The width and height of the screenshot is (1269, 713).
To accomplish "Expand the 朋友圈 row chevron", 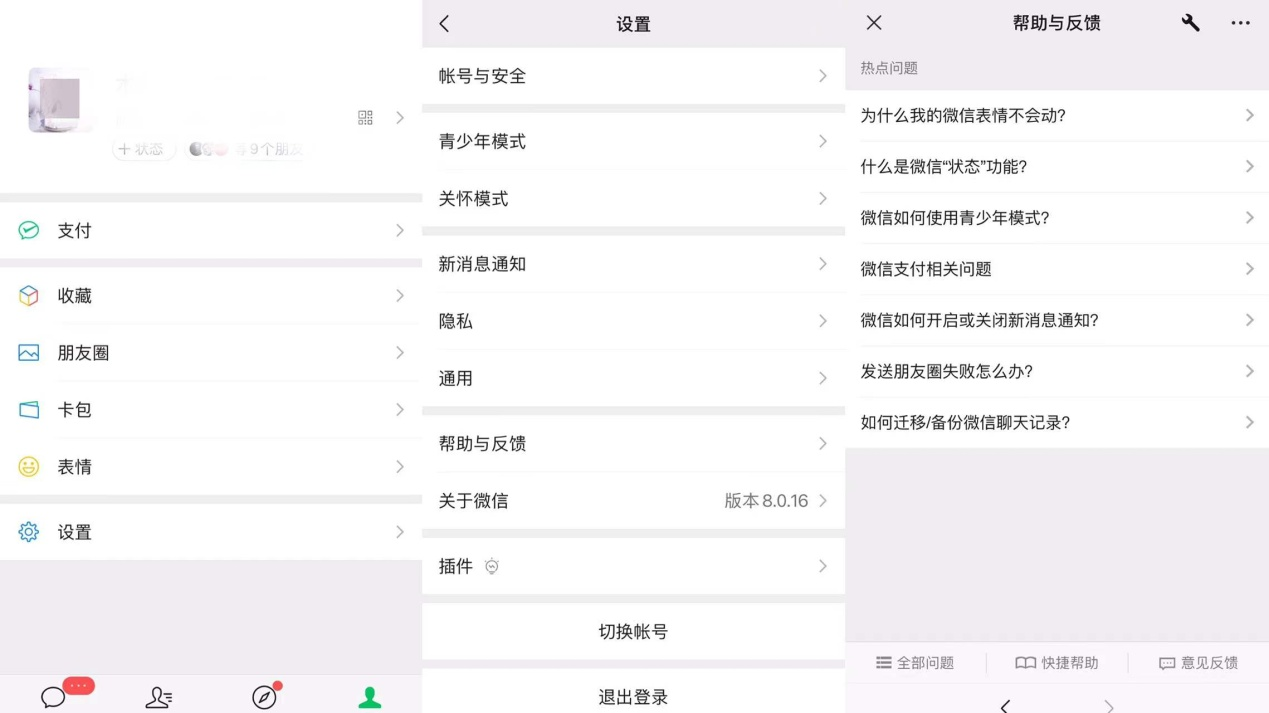I will coord(400,353).
